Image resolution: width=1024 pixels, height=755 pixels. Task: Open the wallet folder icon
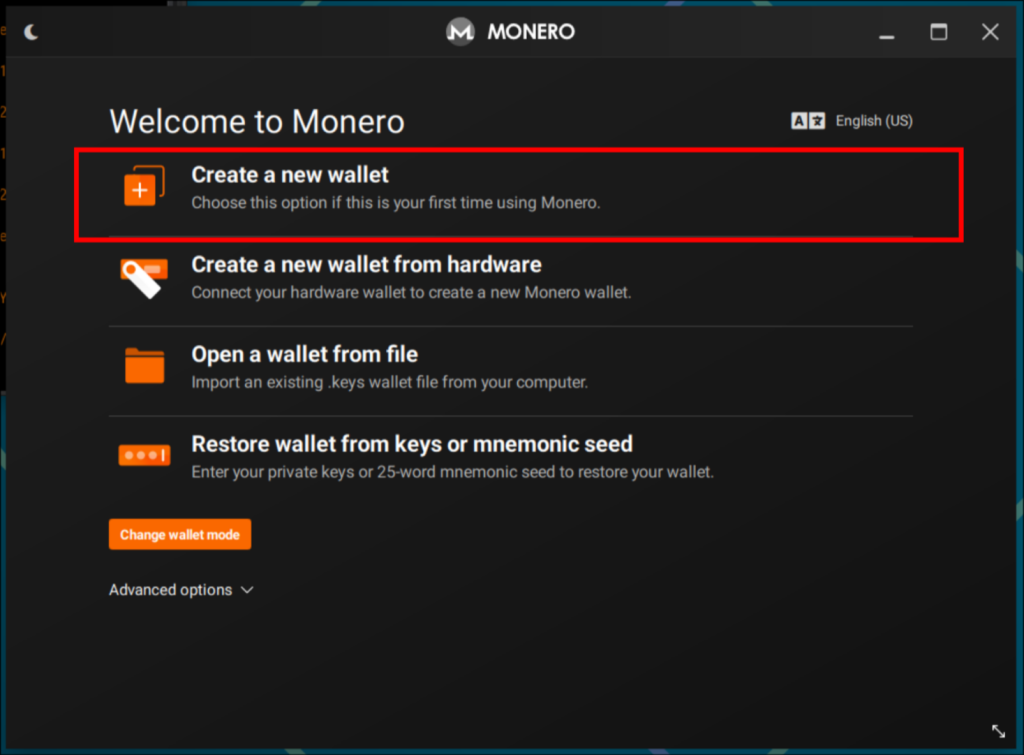143,366
